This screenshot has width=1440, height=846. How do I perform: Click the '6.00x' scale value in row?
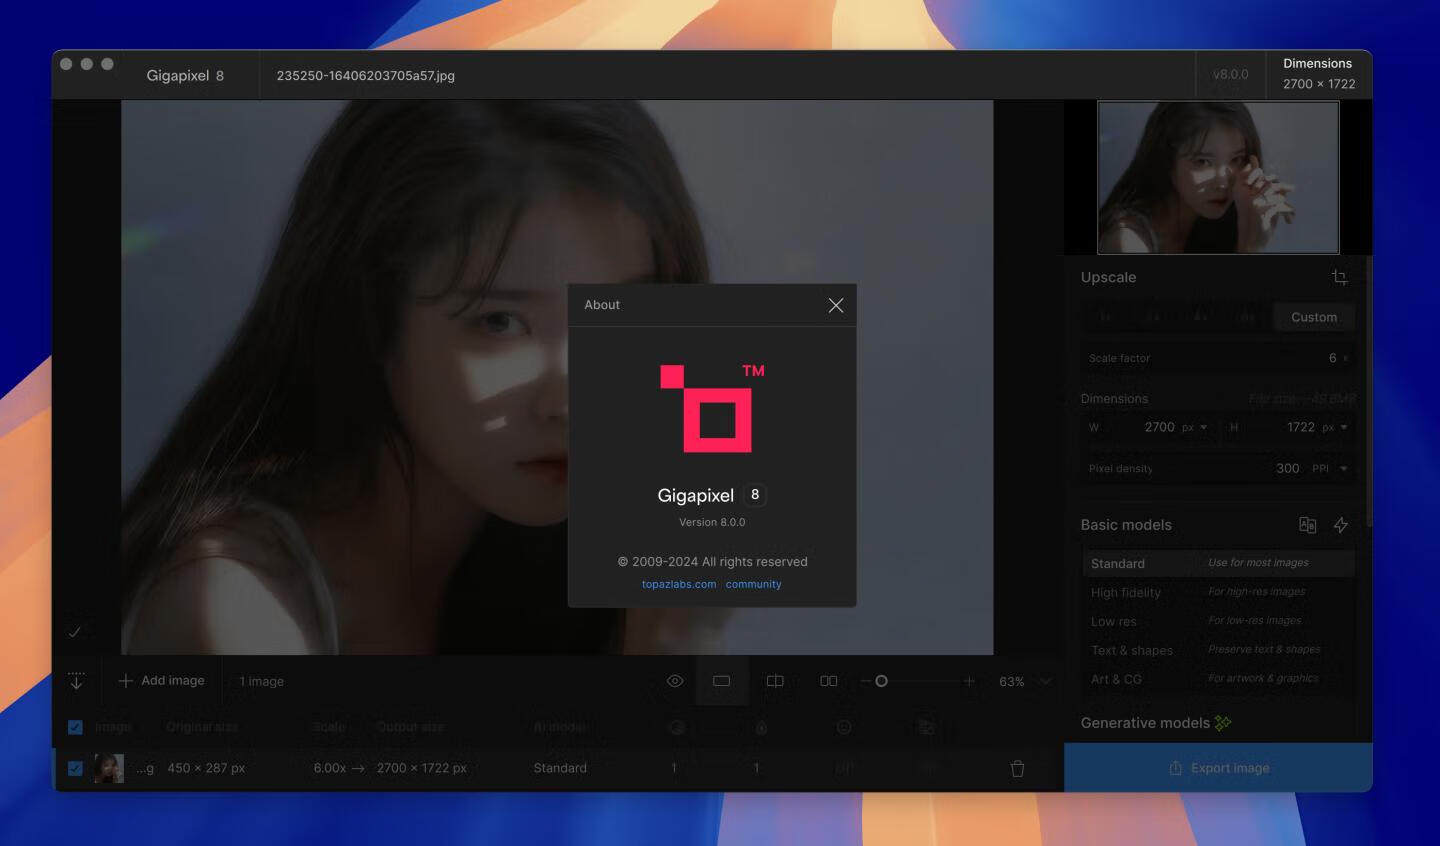pyautogui.click(x=330, y=768)
